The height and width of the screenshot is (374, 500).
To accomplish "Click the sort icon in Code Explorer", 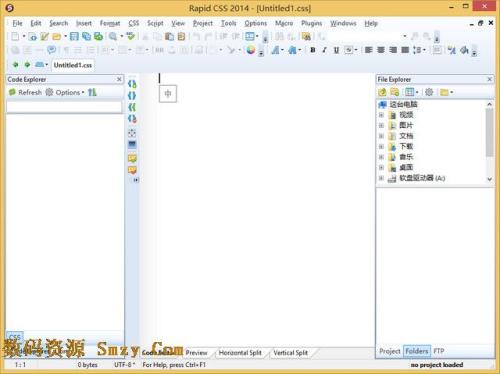I will tap(92, 92).
